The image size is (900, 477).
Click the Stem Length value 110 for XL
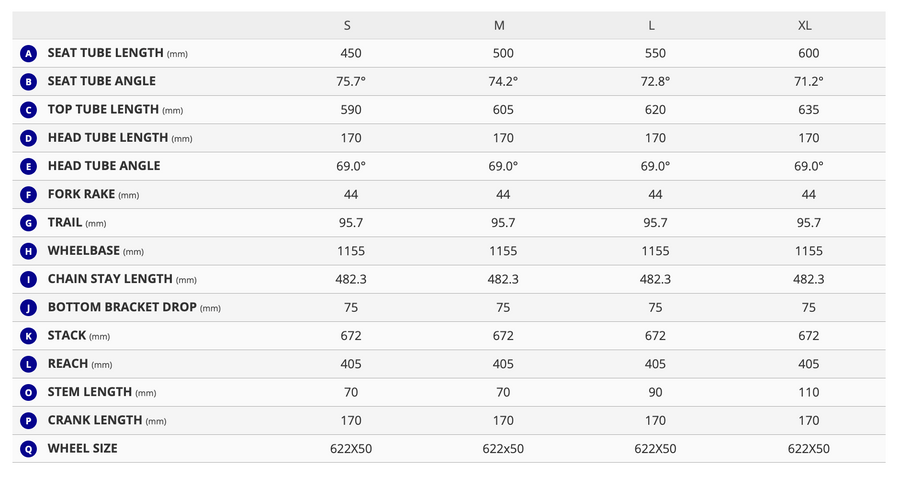[x=808, y=393]
